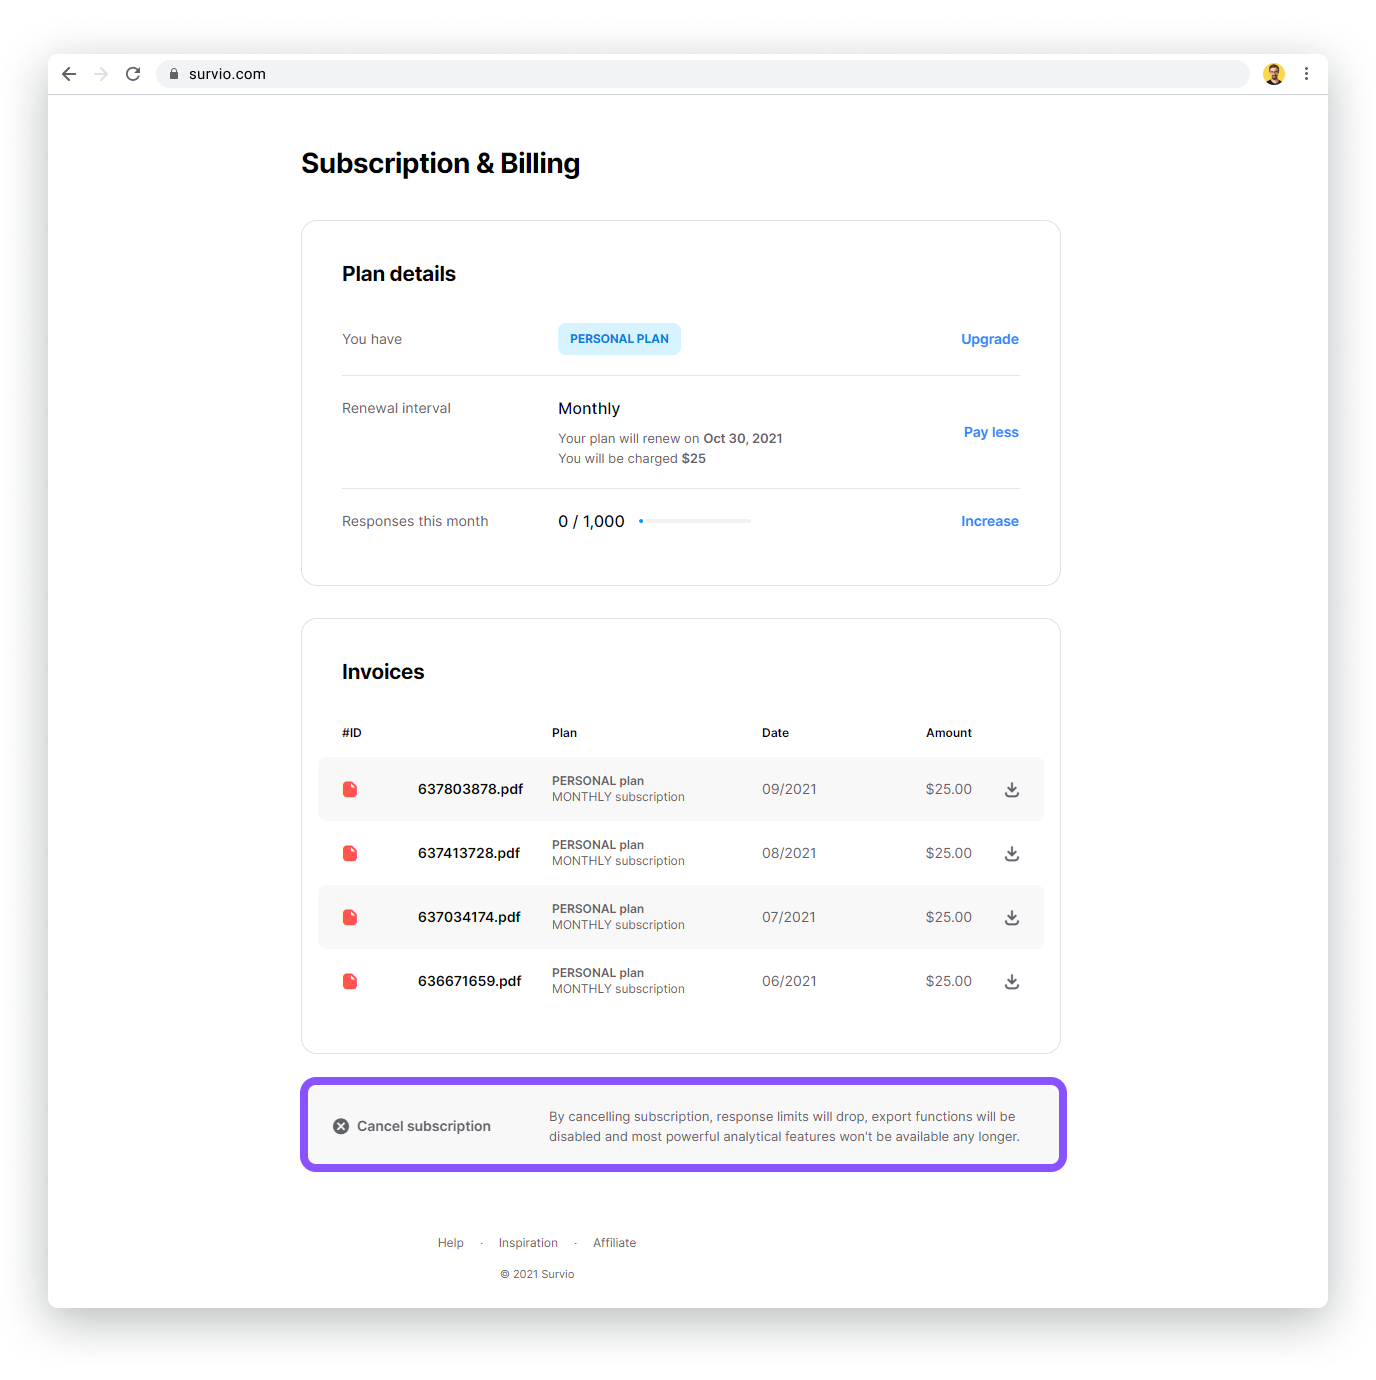This screenshot has height=1380, width=1376.
Task: Click the red PDF icon for 637803878.pdf
Action: 350,789
